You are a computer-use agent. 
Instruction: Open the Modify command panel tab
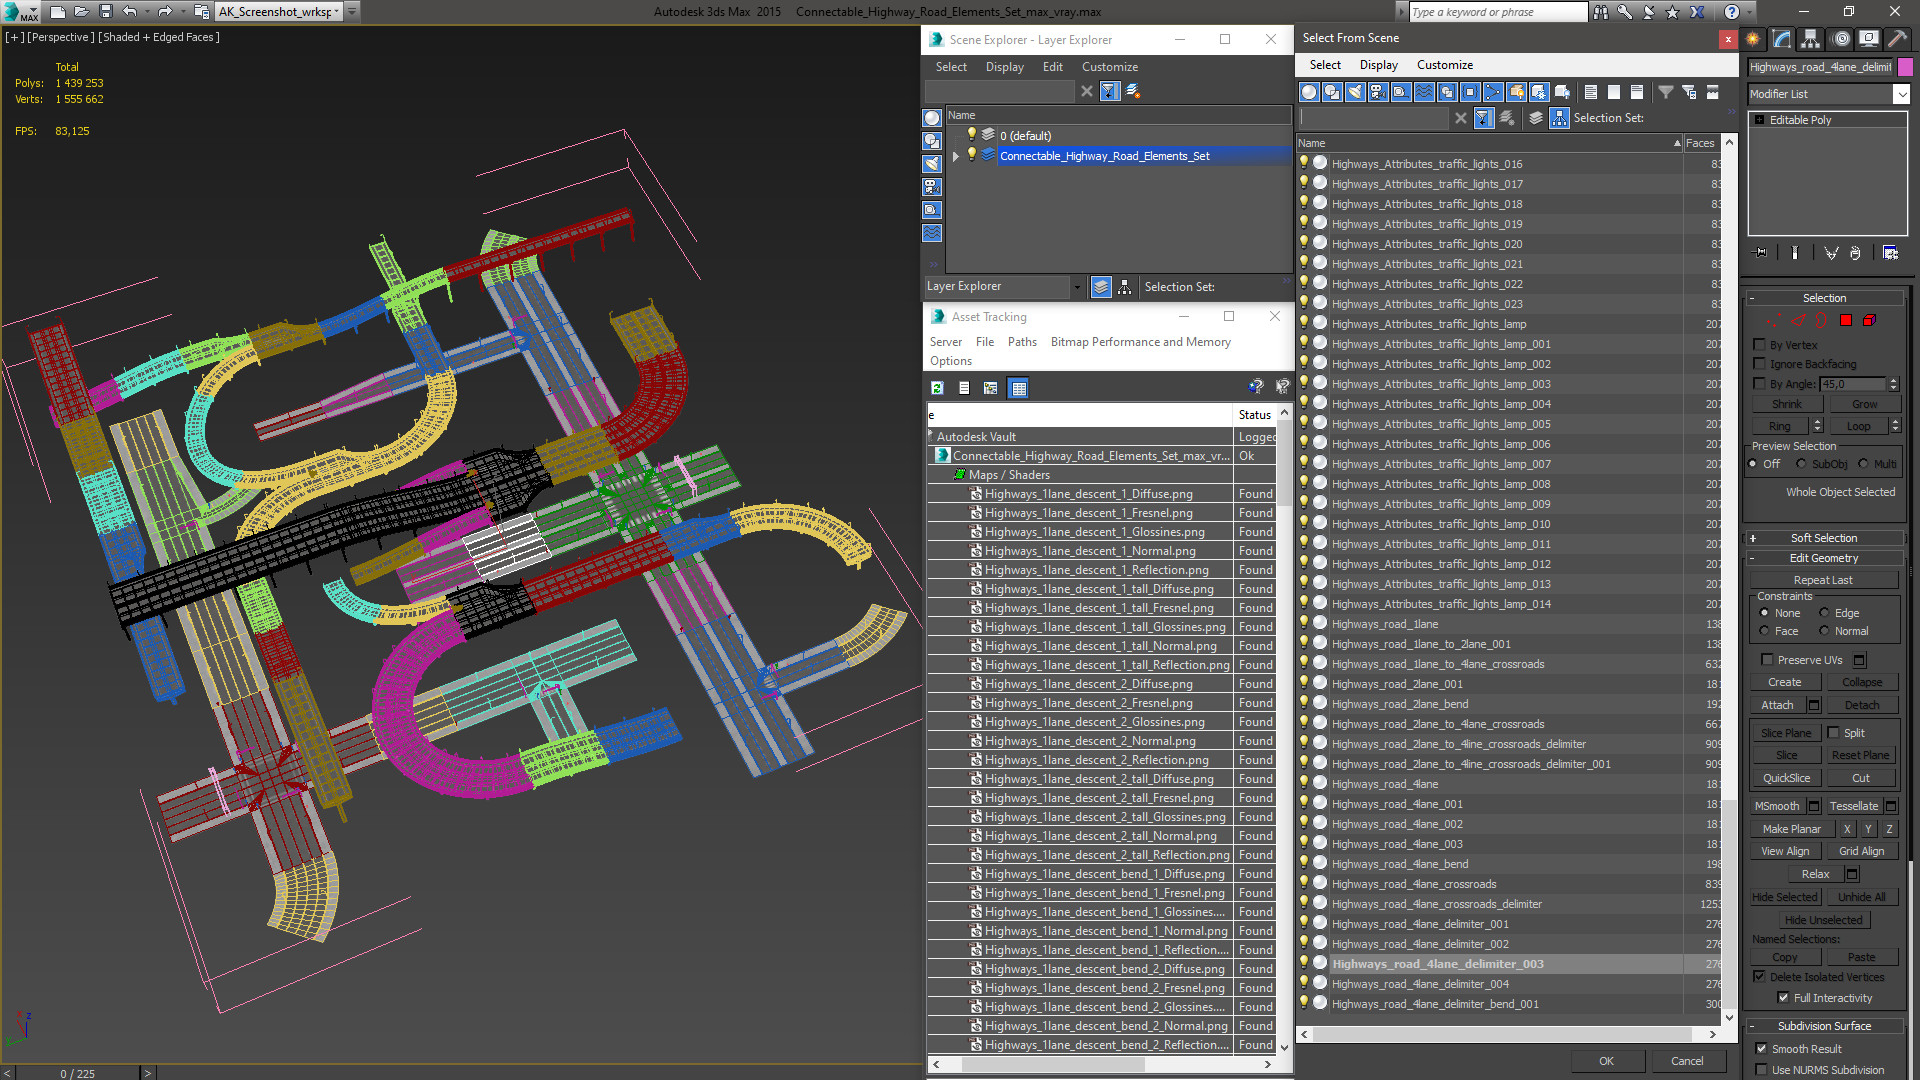point(1782,39)
